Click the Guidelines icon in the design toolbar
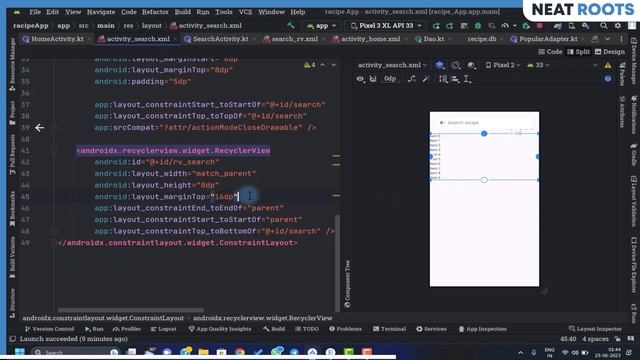This screenshot has width=640, height=360. point(467,79)
